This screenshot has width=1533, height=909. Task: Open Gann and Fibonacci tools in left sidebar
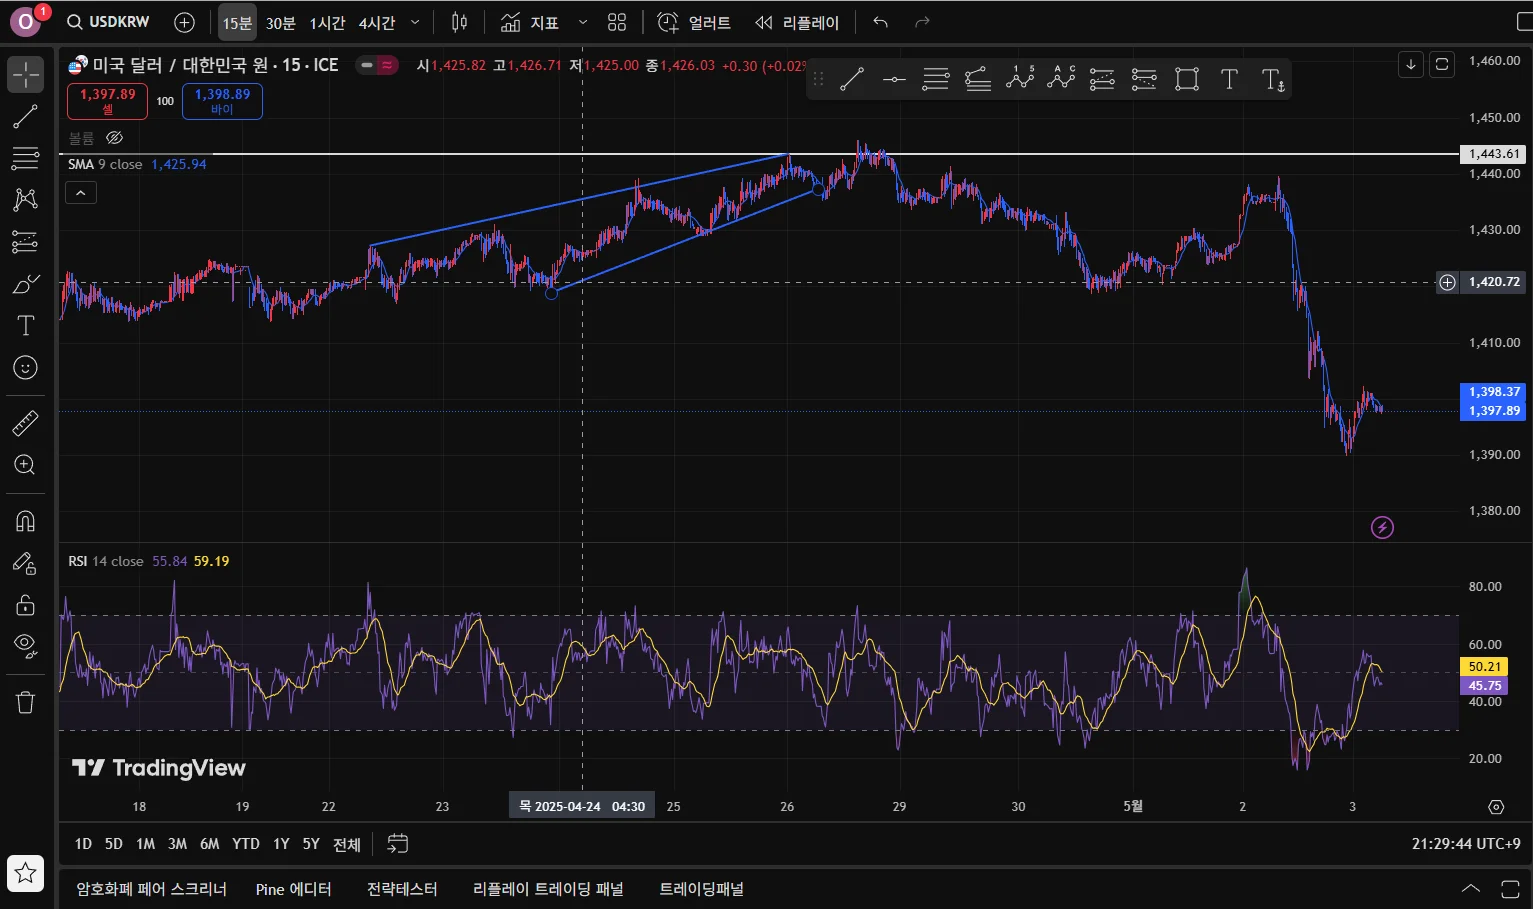tap(26, 158)
